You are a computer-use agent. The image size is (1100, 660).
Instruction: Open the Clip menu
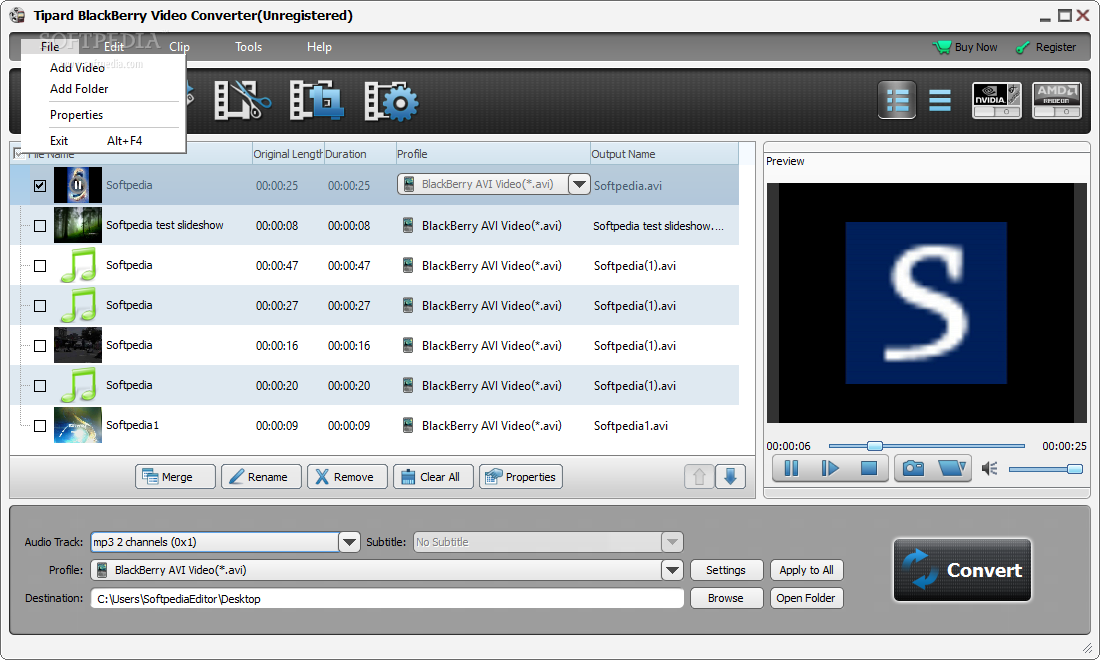[180, 47]
